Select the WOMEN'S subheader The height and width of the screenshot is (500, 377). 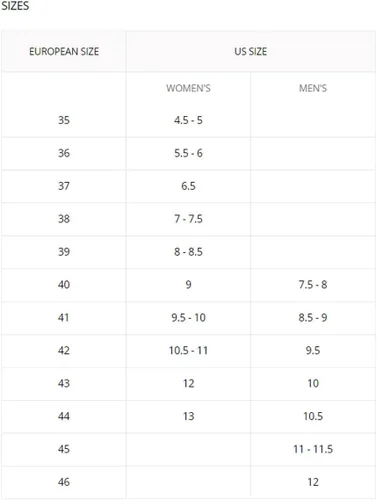click(188, 88)
